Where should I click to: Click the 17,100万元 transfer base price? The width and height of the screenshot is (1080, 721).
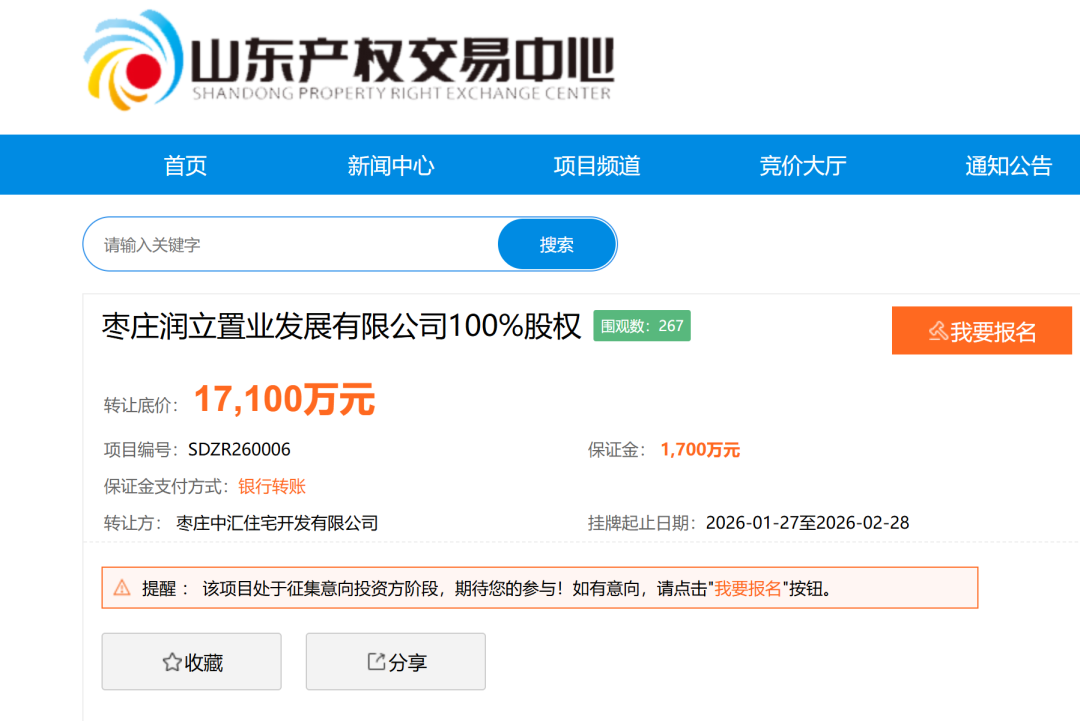(284, 400)
